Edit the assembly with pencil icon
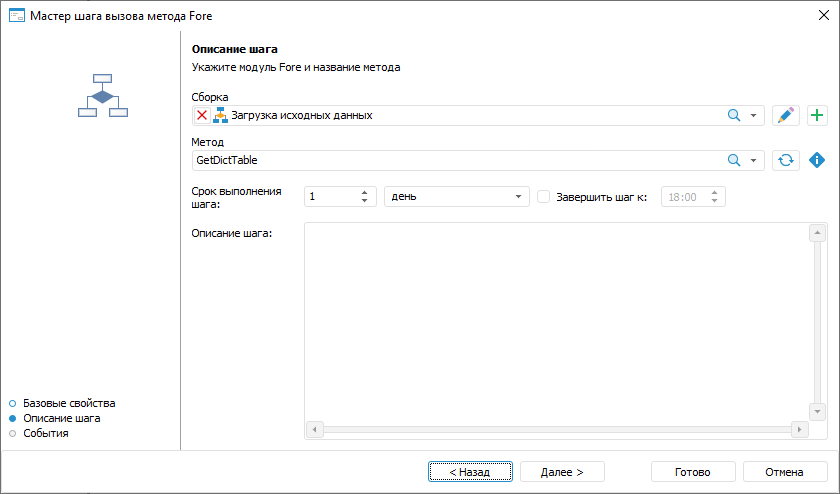Image resolution: width=840 pixels, height=494 pixels. pyautogui.click(x=786, y=116)
